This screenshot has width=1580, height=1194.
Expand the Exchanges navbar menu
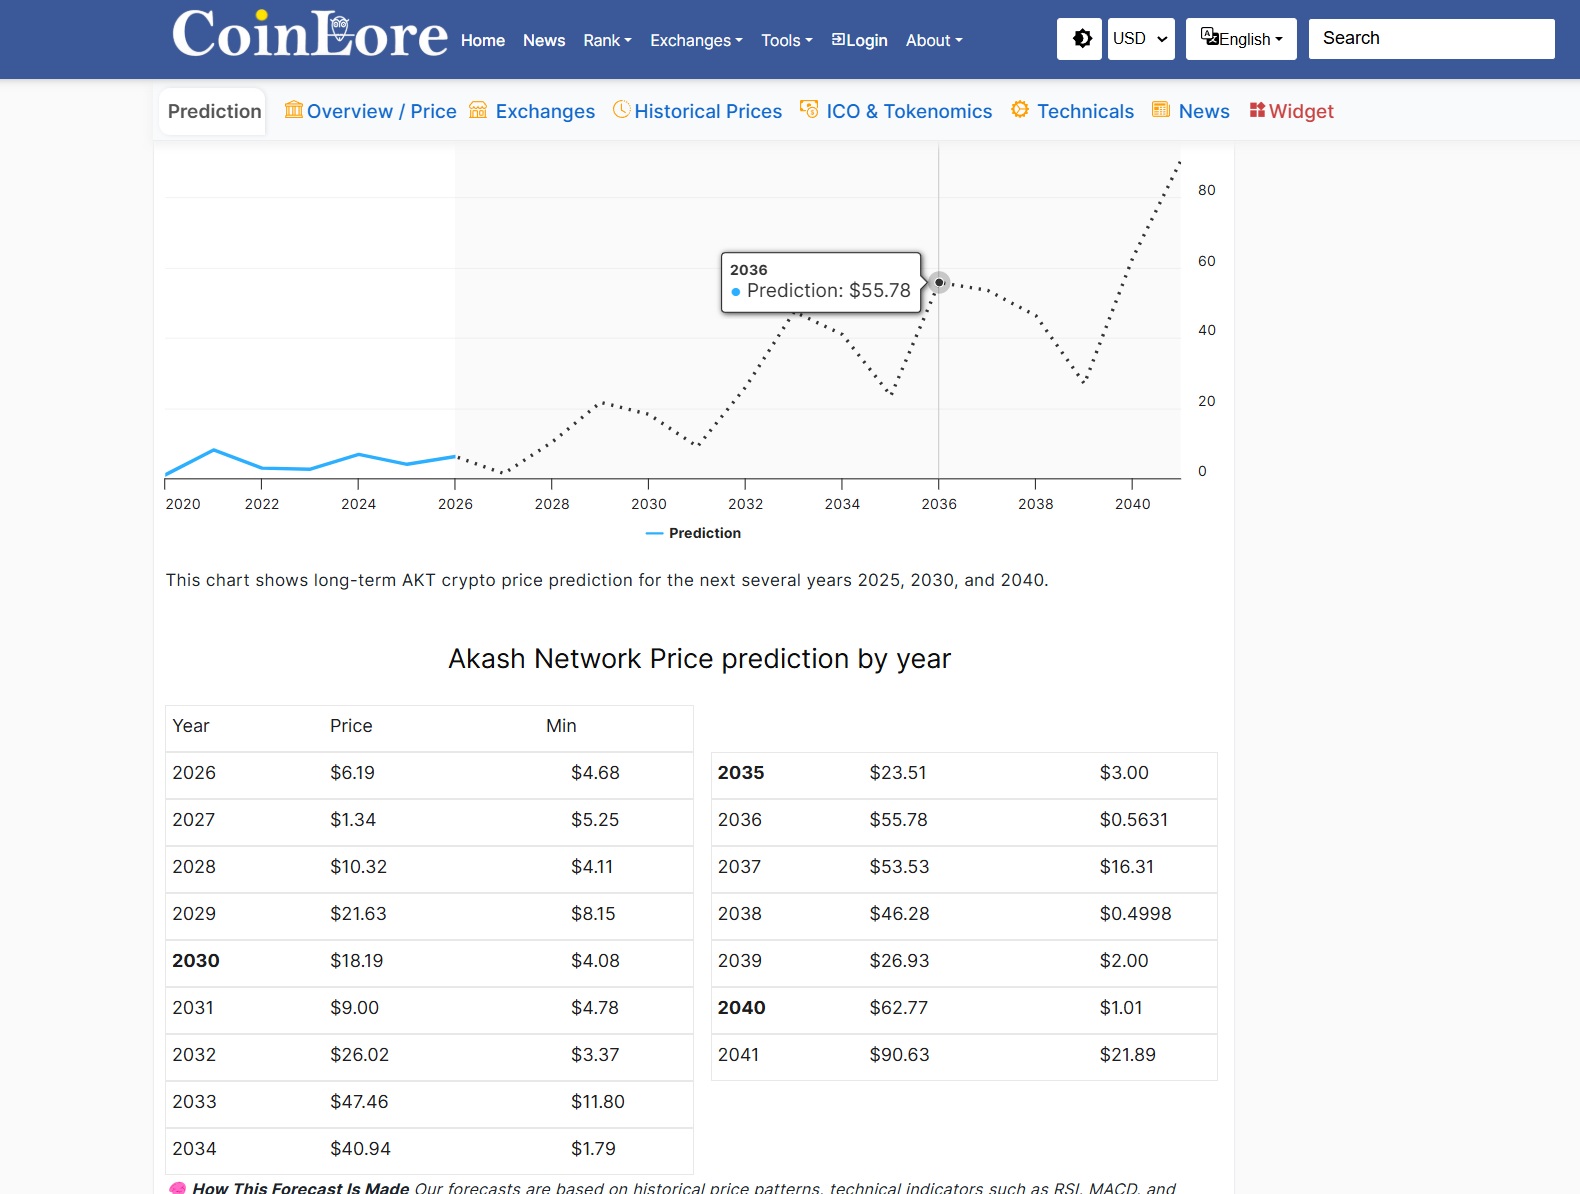pos(696,40)
